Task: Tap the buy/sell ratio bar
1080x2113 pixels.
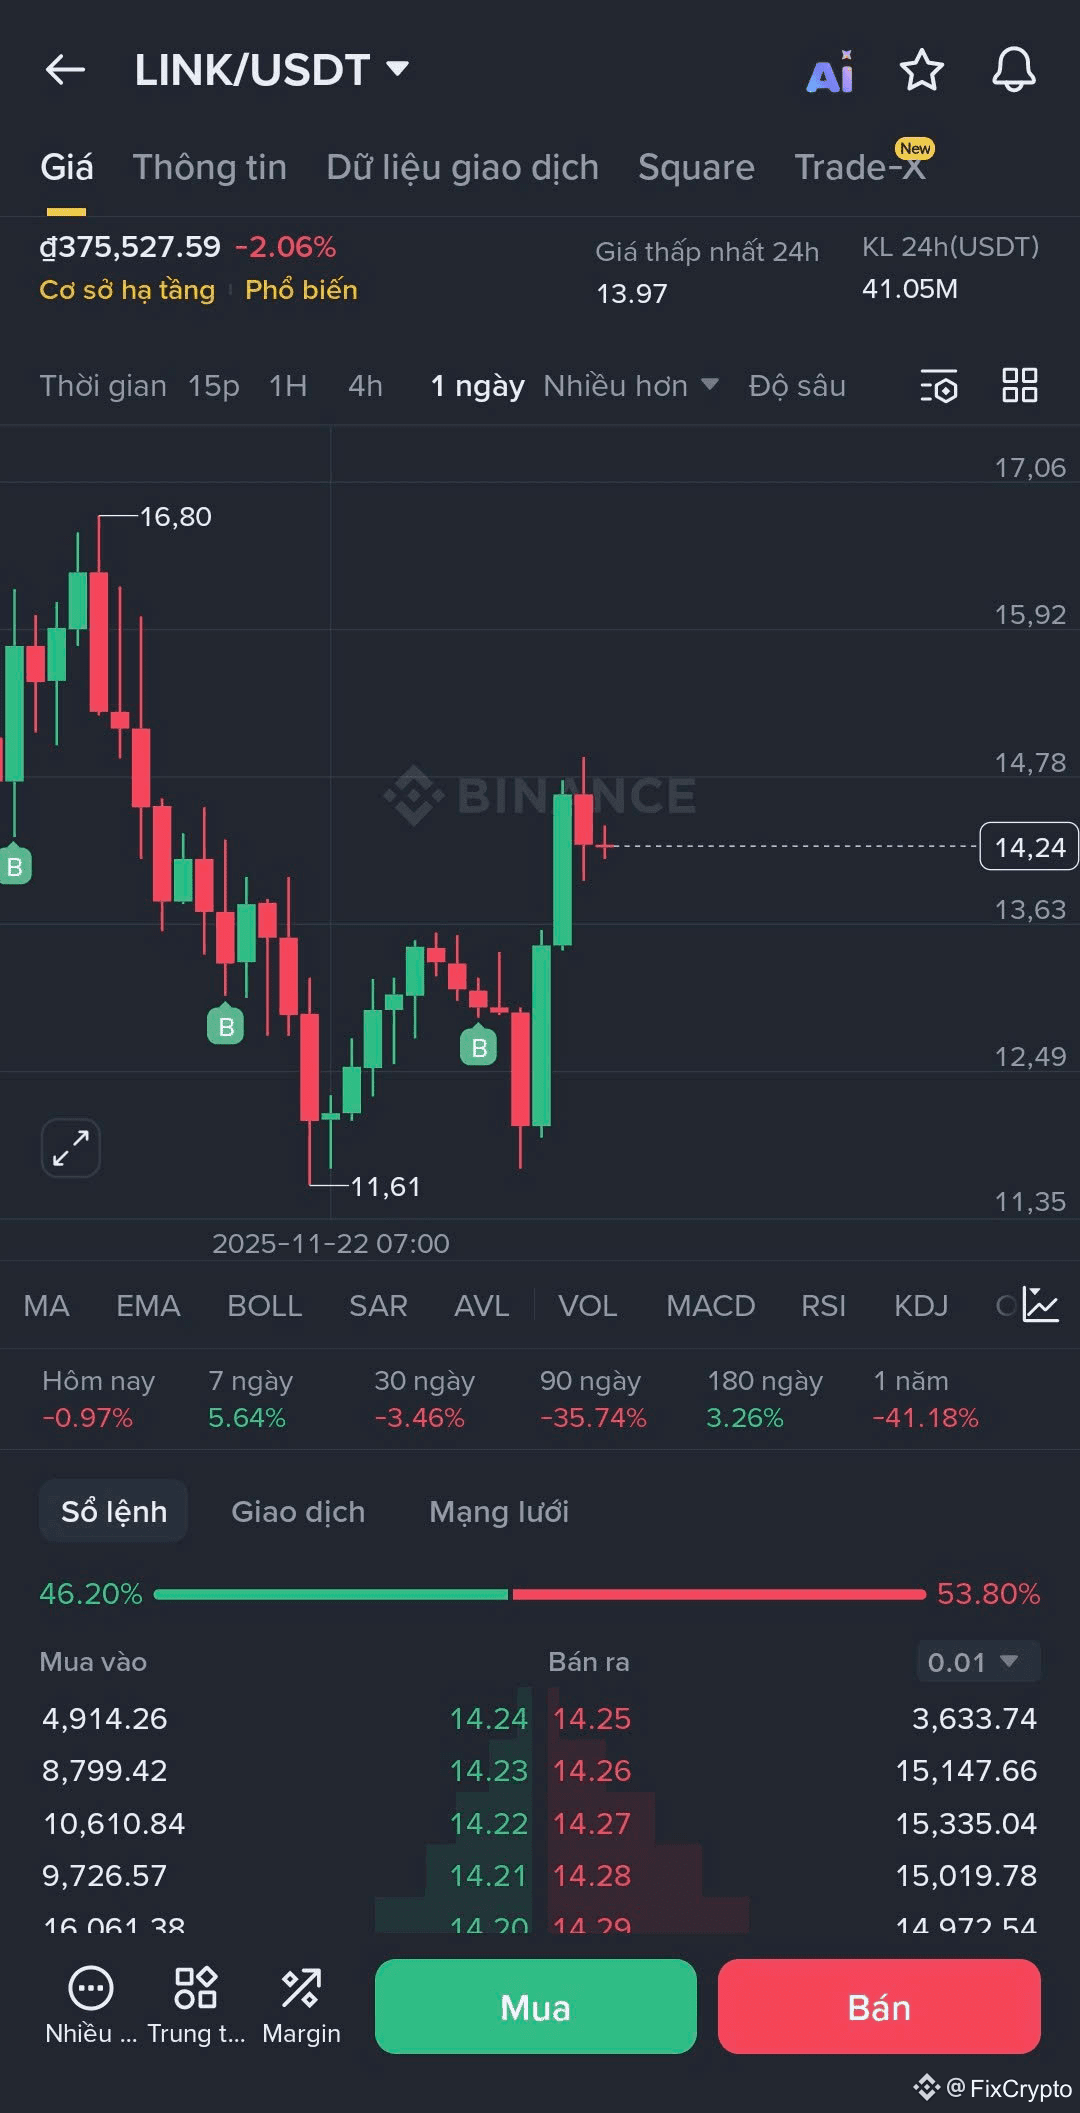Action: [x=540, y=1593]
